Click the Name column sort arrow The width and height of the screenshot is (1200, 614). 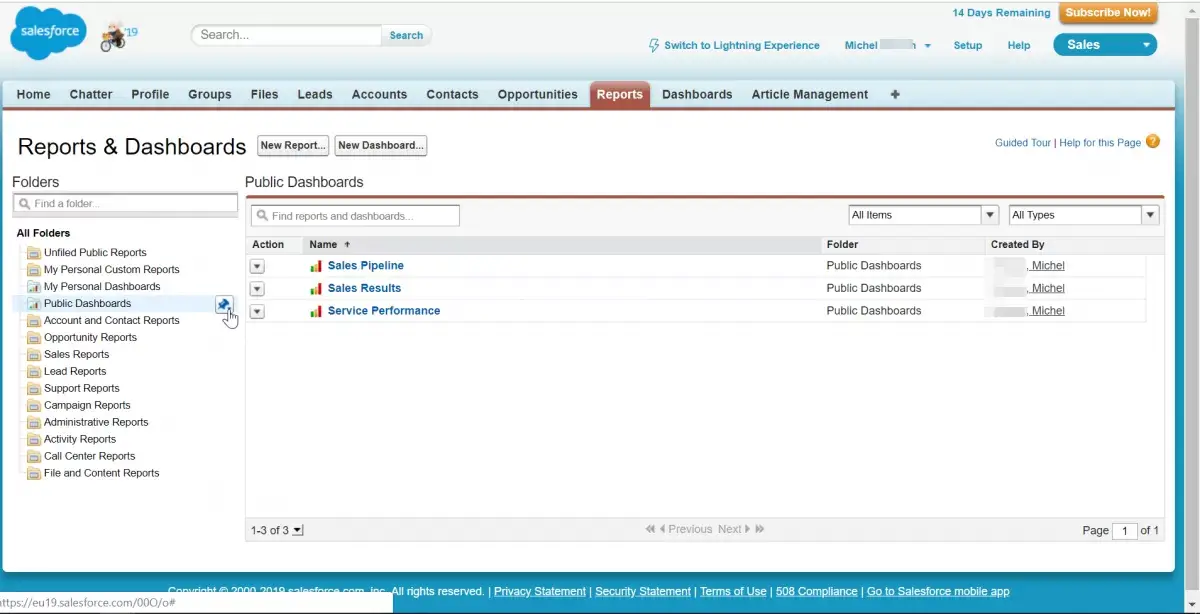[x=347, y=244]
